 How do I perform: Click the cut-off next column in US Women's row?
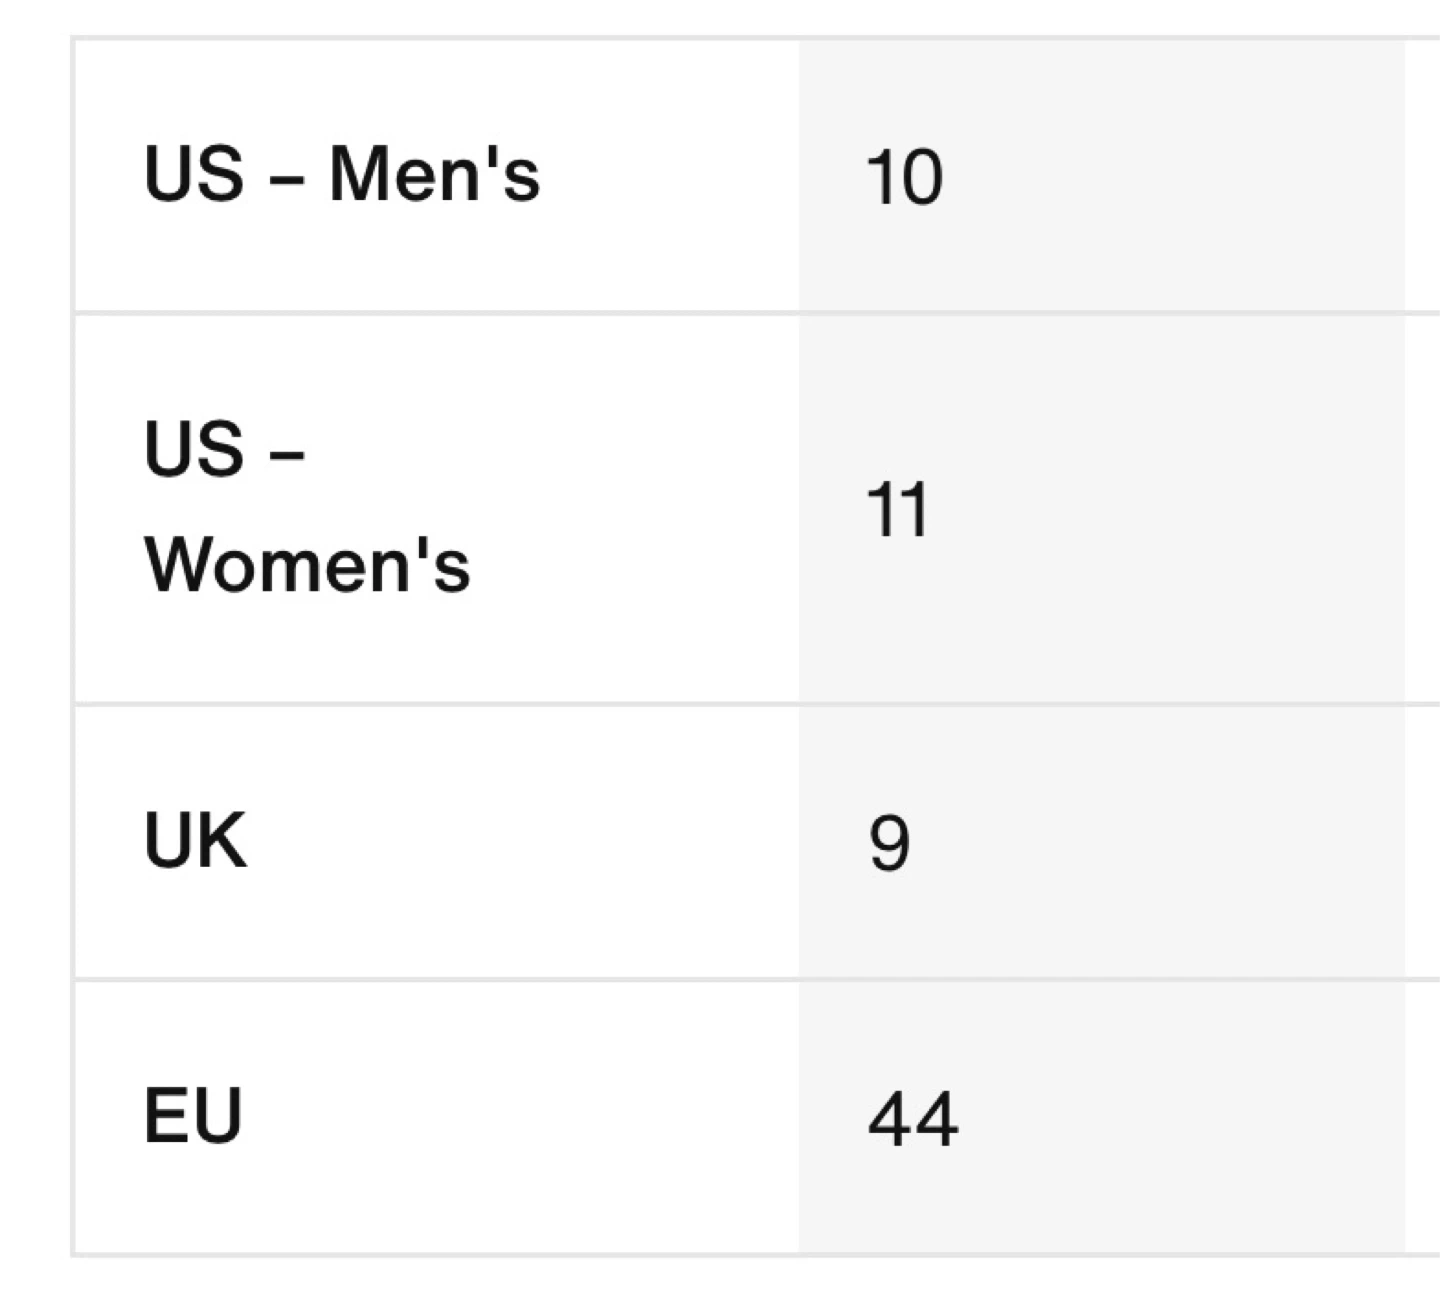(1423, 508)
